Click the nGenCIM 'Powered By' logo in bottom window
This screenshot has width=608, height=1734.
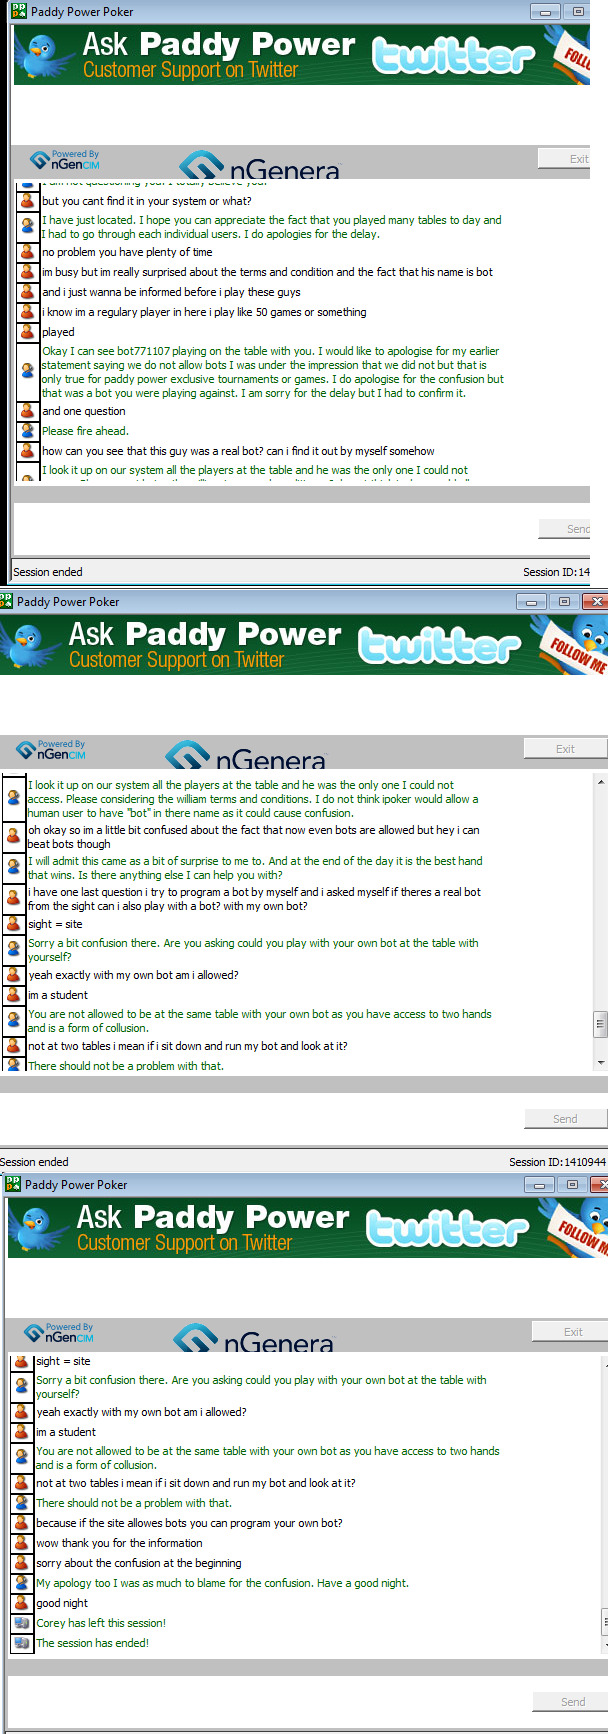pyautogui.click(x=59, y=1333)
